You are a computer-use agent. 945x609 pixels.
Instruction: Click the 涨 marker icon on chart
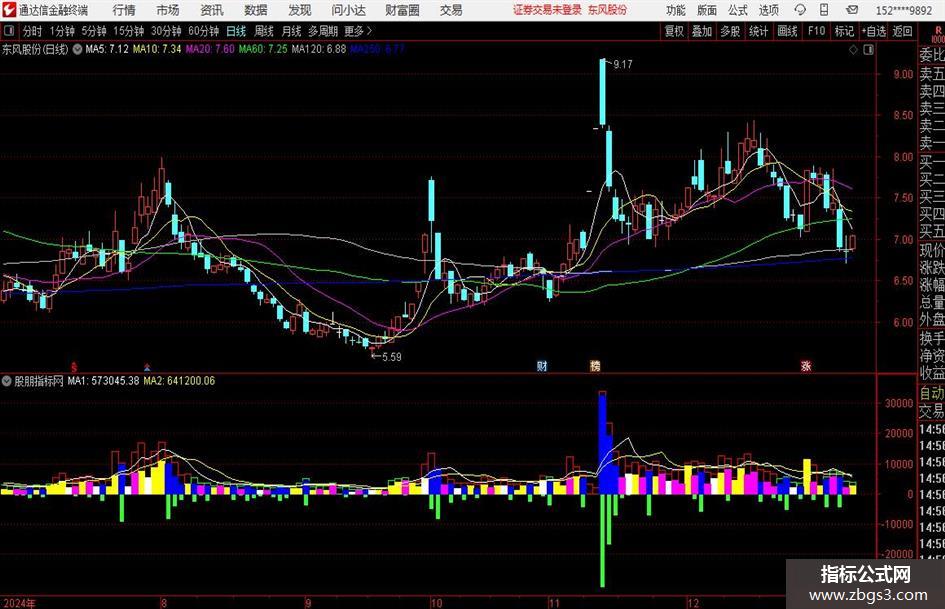pyautogui.click(x=806, y=365)
